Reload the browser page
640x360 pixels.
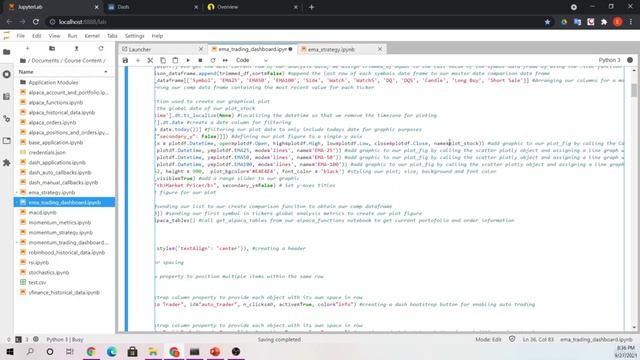36,22
